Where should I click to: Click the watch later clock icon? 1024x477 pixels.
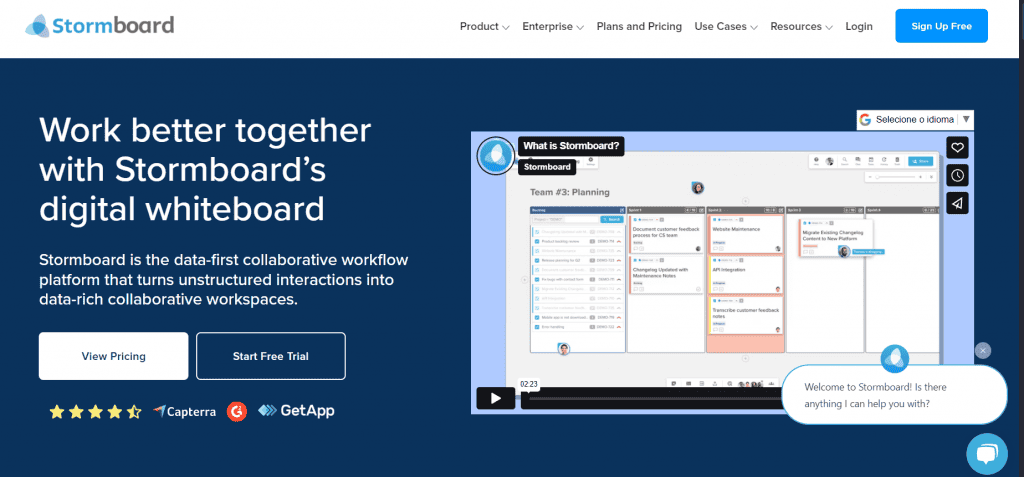tap(957, 175)
